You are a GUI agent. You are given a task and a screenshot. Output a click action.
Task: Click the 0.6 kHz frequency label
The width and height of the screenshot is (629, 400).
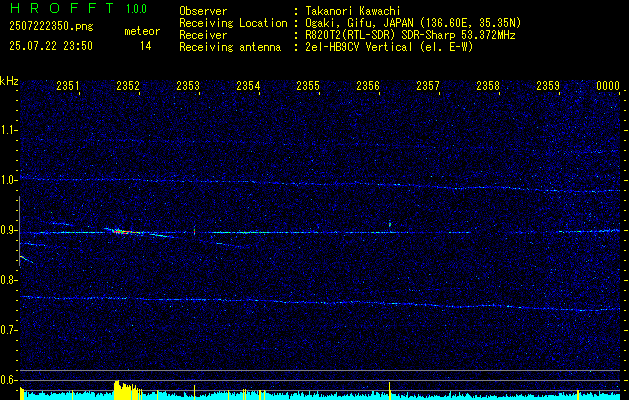pyautogui.click(x=8, y=380)
